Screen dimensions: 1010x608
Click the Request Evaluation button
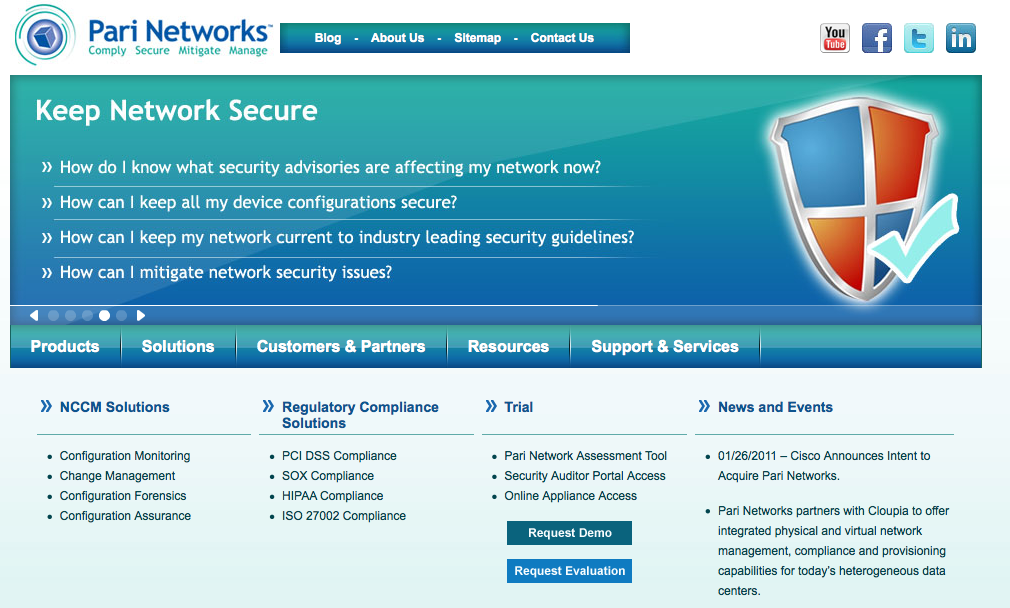569,571
